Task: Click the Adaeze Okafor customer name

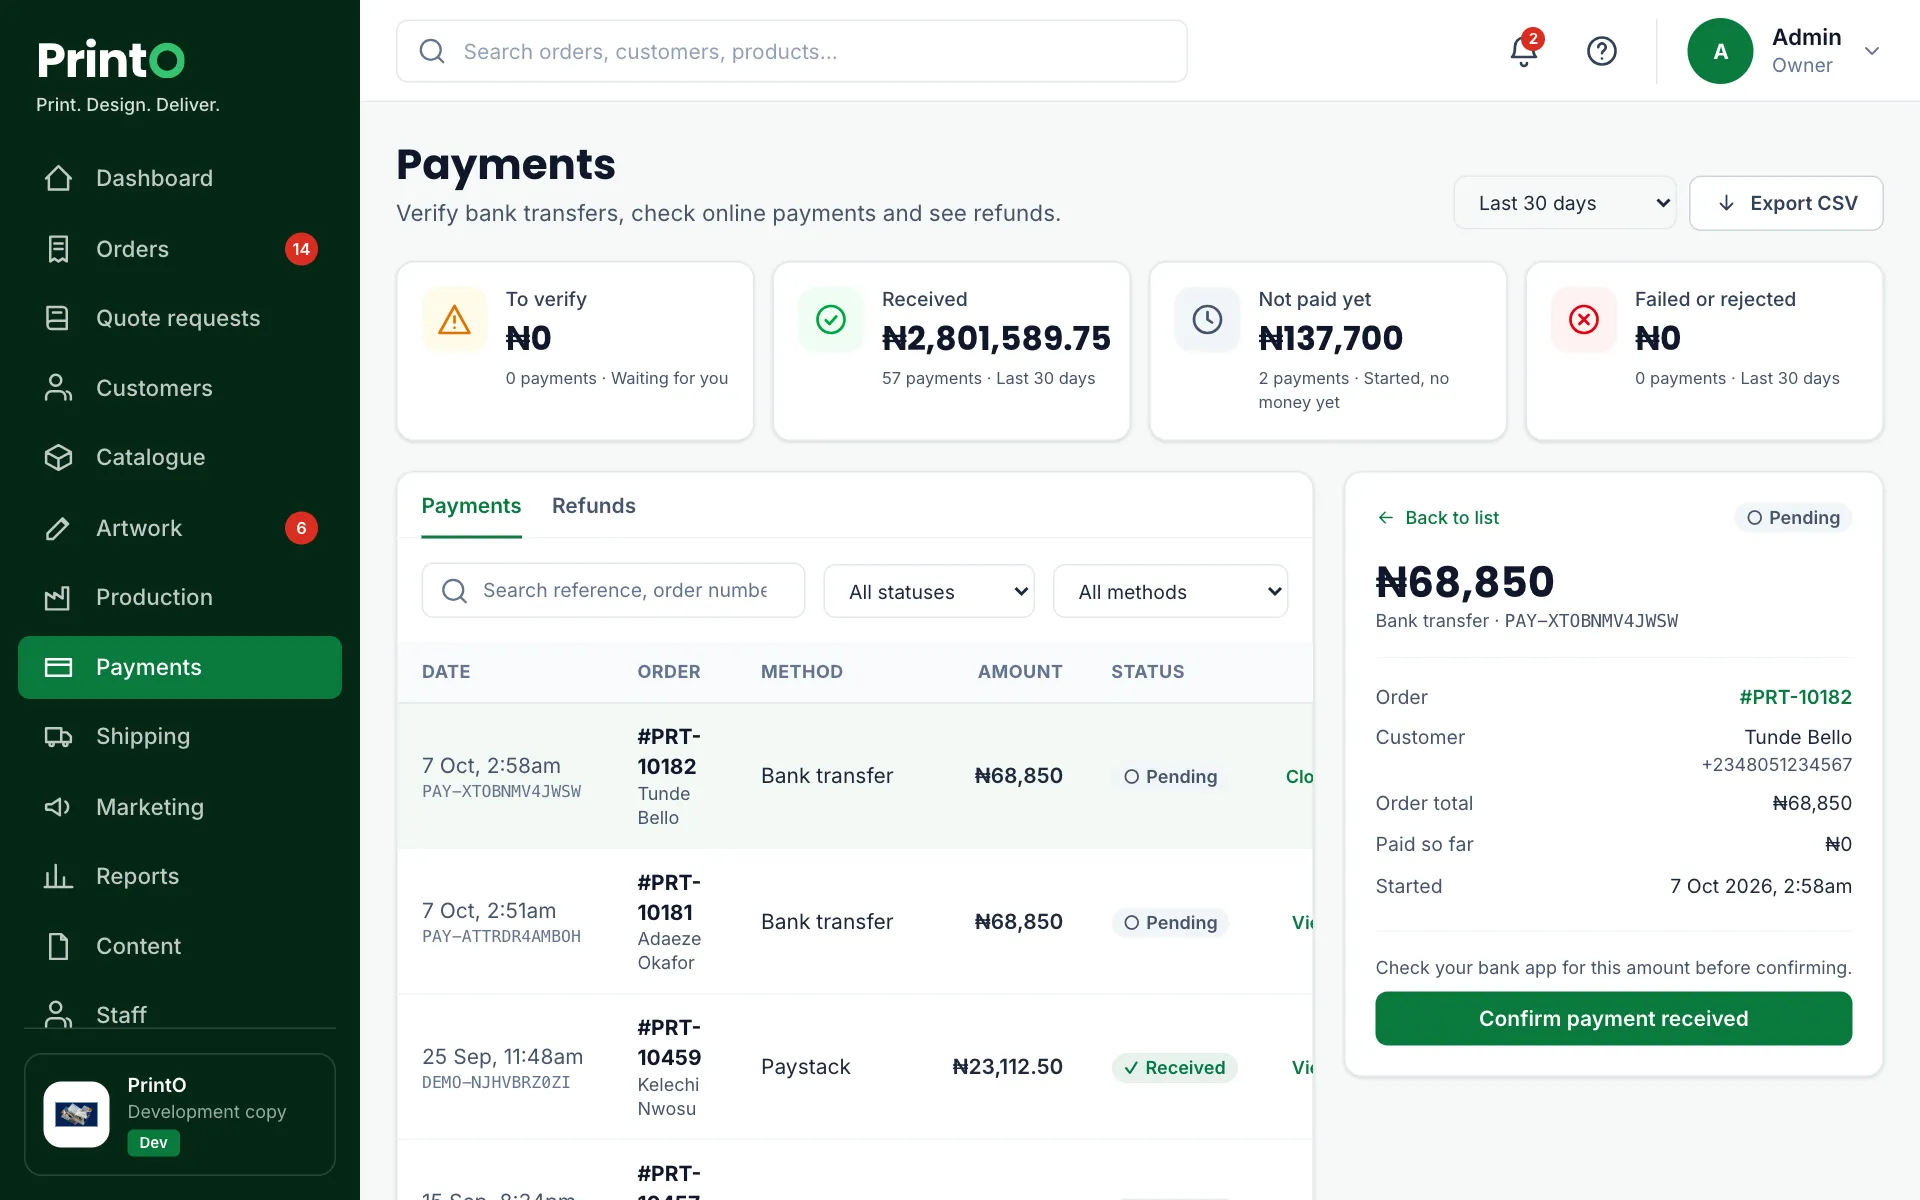Action: coord(669,951)
